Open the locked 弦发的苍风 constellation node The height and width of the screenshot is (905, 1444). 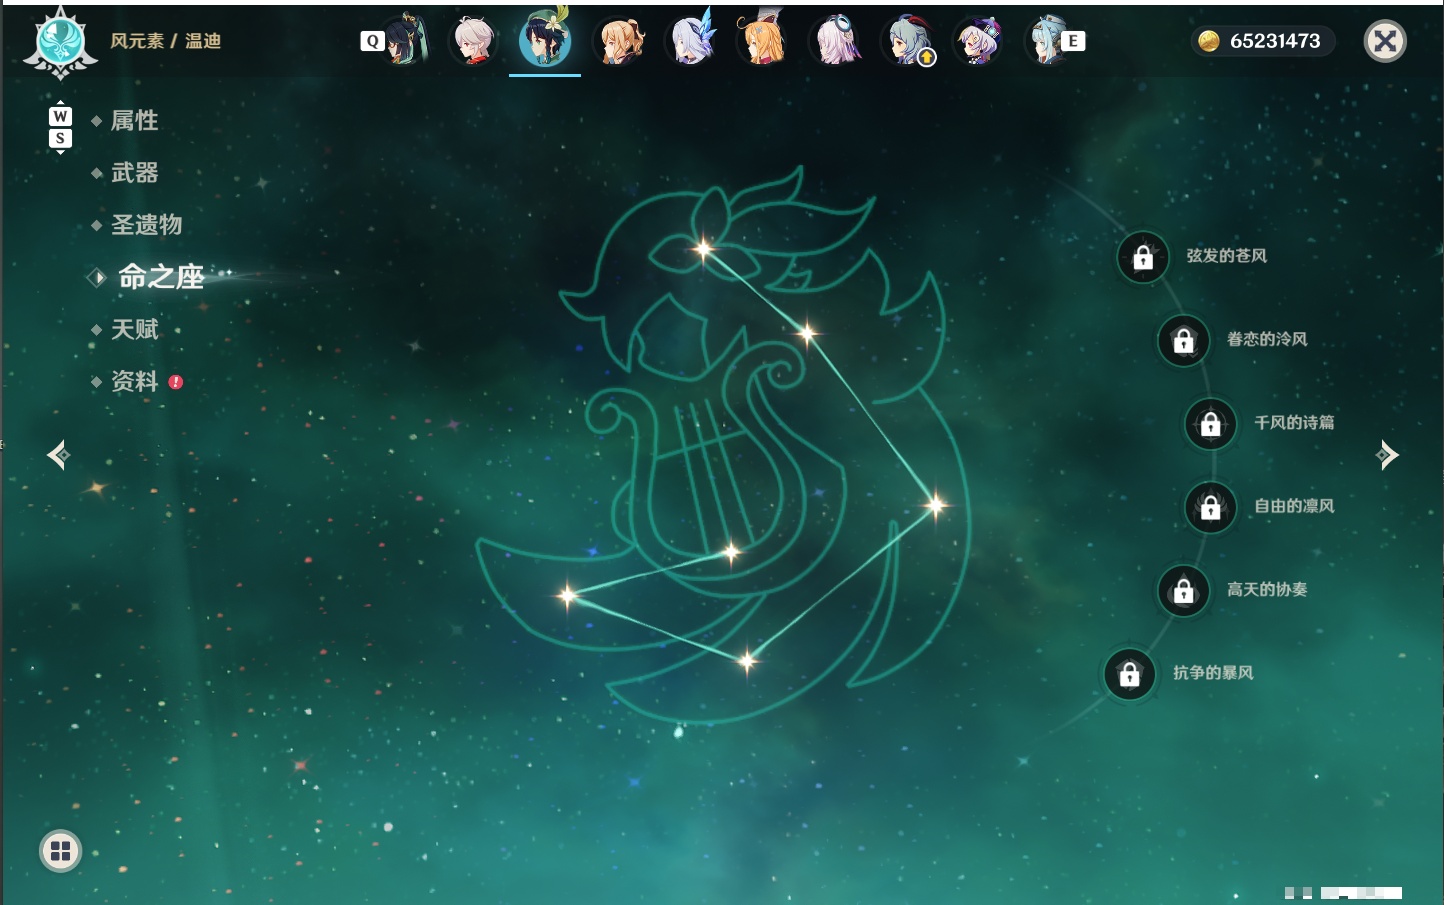click(x=1143, y=258)
